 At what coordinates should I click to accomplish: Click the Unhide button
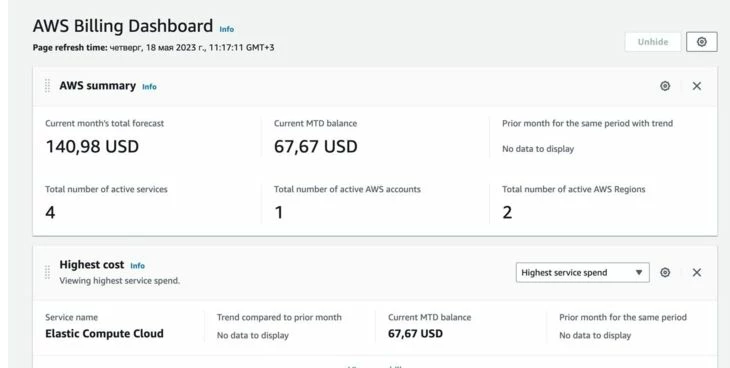coord(653,42)
